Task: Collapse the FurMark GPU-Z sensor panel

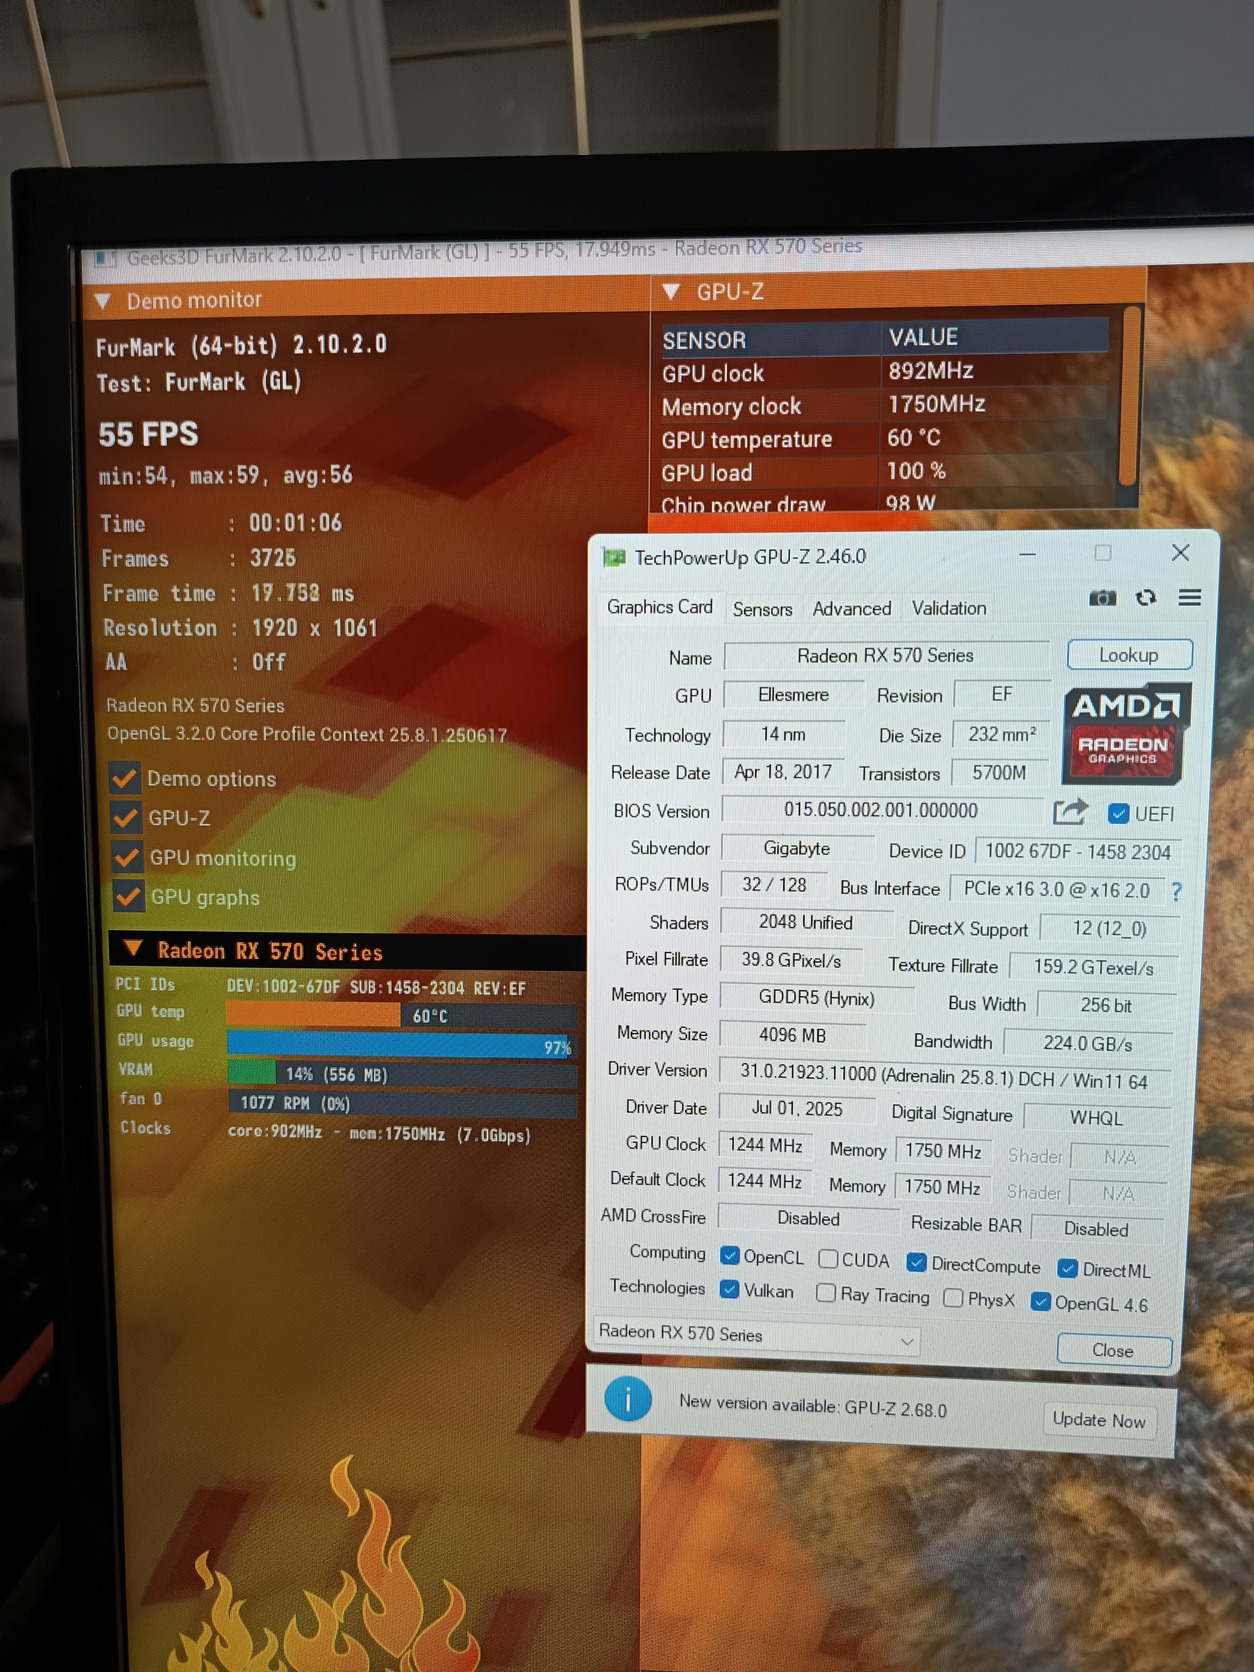Action: (x=671, y=292)
